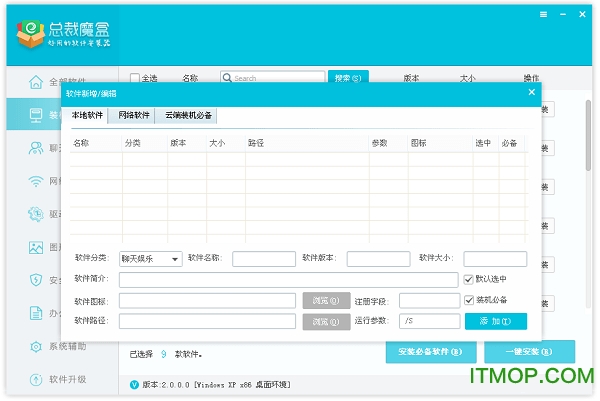Toggle the 全选 select-all checkbox
The image size is (600, 401).
tap(135, 78)
